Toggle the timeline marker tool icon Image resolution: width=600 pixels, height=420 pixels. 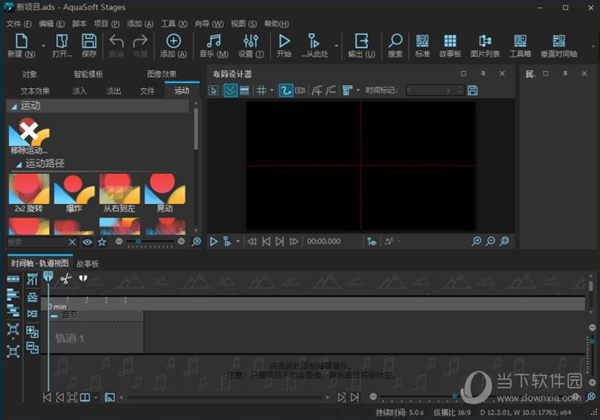click(x=48, y=277)
